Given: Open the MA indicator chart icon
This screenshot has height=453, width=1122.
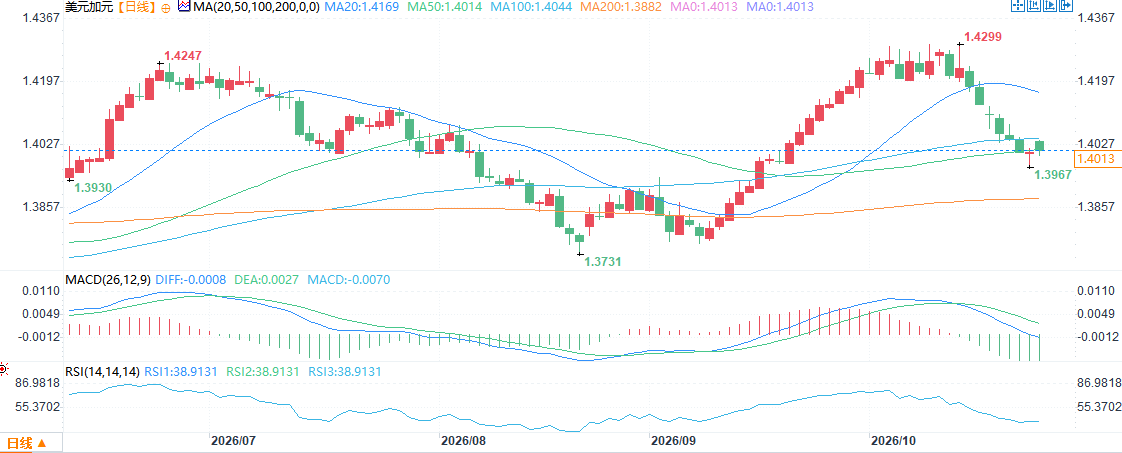Looking at the screenshot, I should coord(182,6).
